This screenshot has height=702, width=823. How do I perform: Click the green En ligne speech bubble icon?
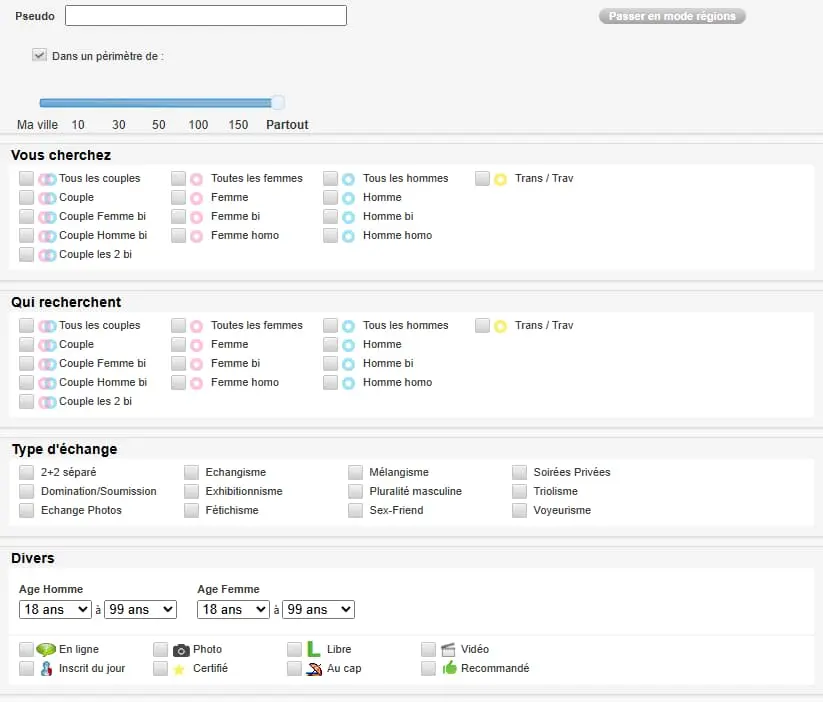46,649
